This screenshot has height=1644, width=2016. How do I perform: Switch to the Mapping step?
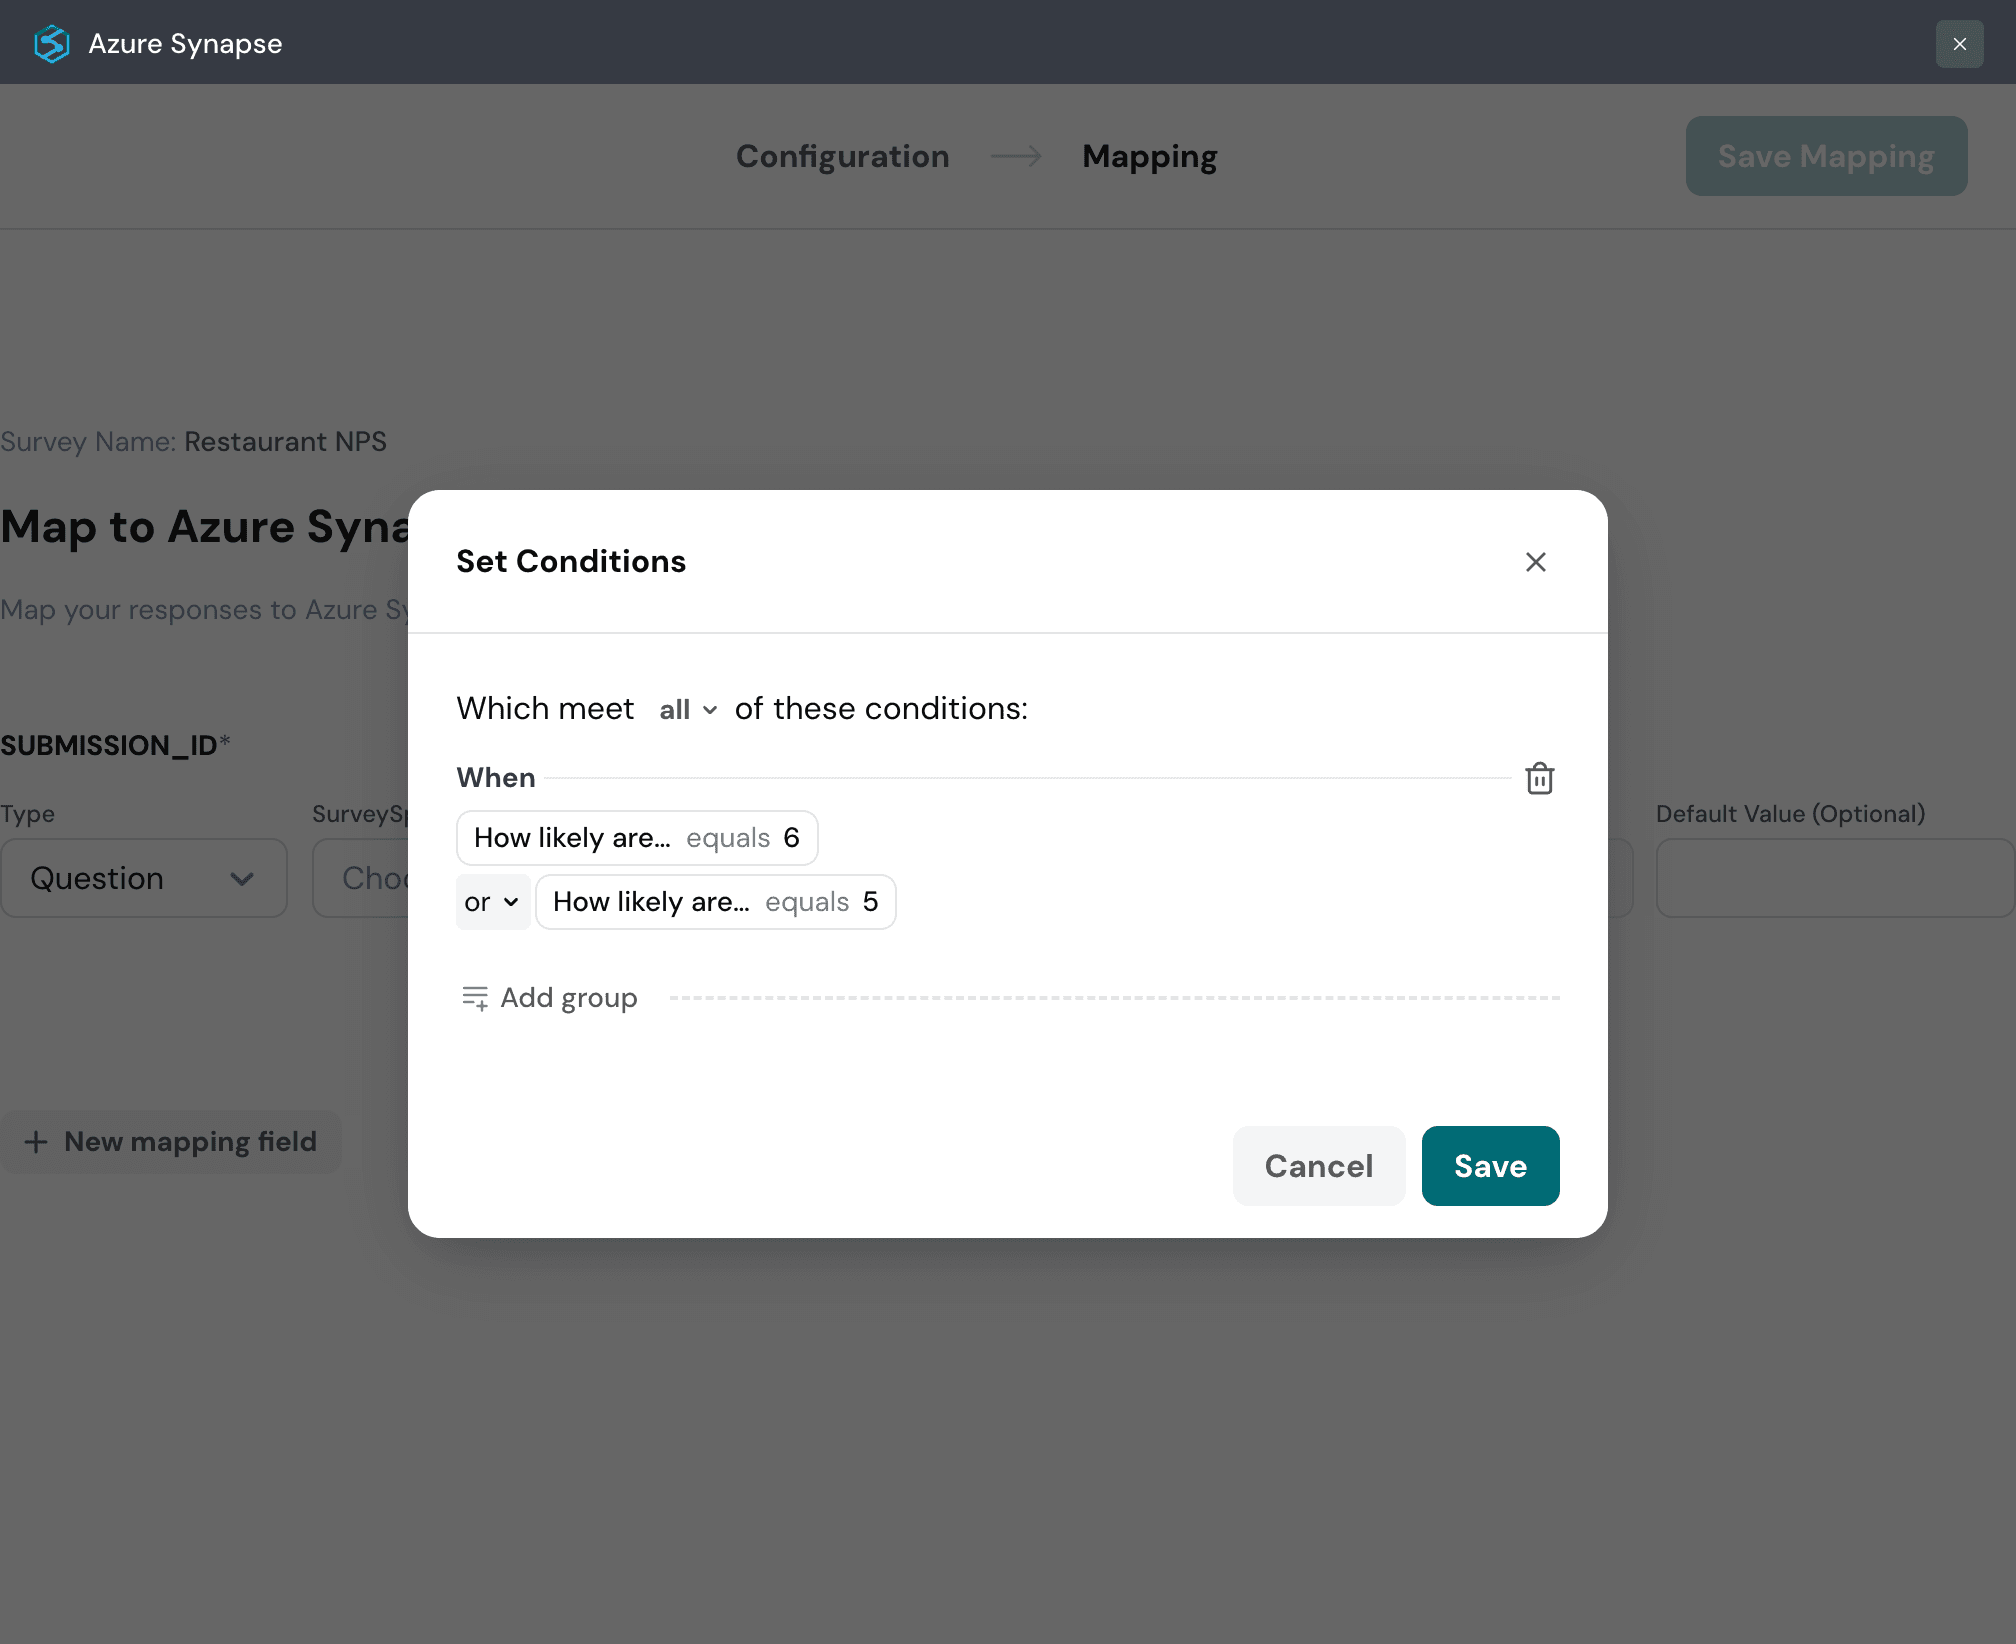coord(1149,156)
